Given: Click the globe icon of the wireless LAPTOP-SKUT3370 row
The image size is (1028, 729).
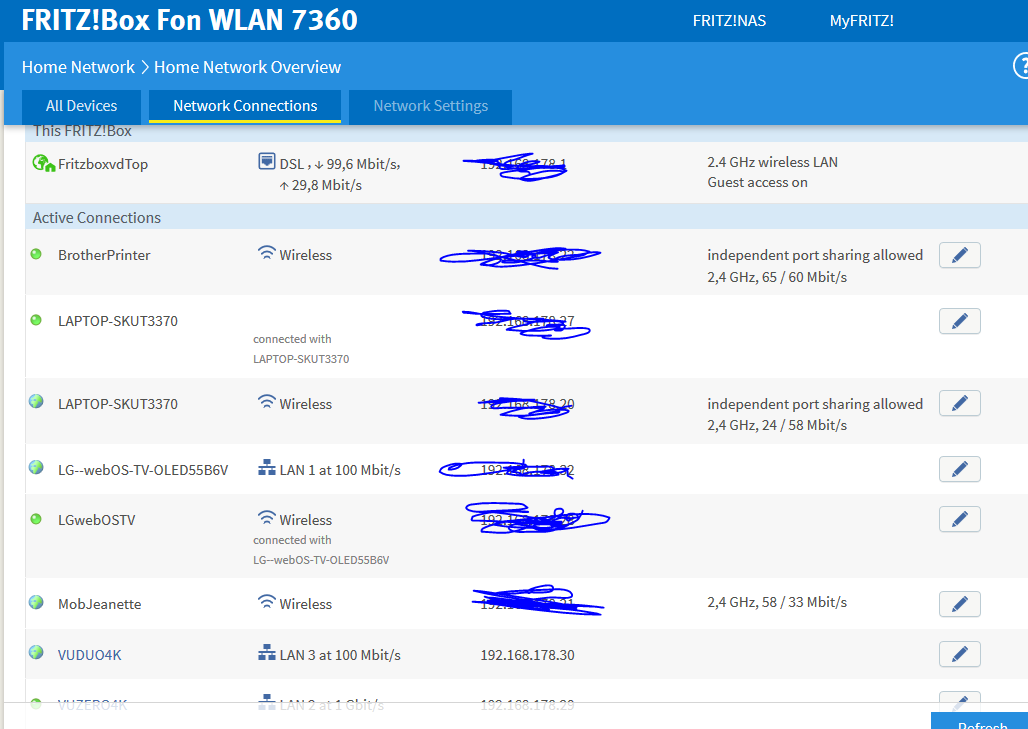Looking at the screenshot, I should 36,401.
